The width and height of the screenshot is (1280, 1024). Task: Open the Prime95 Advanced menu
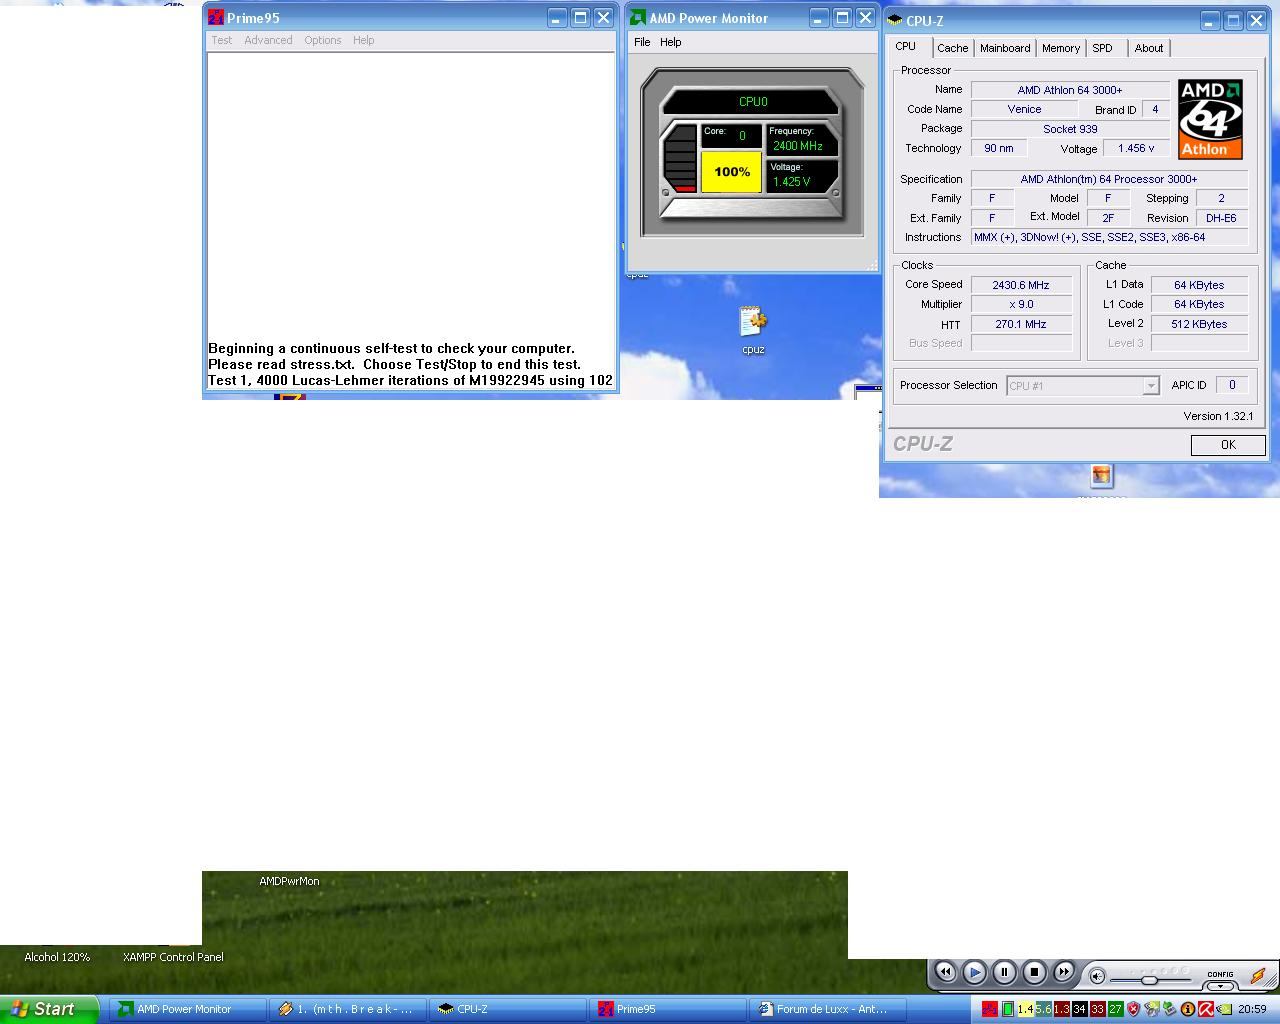[268, 40]
